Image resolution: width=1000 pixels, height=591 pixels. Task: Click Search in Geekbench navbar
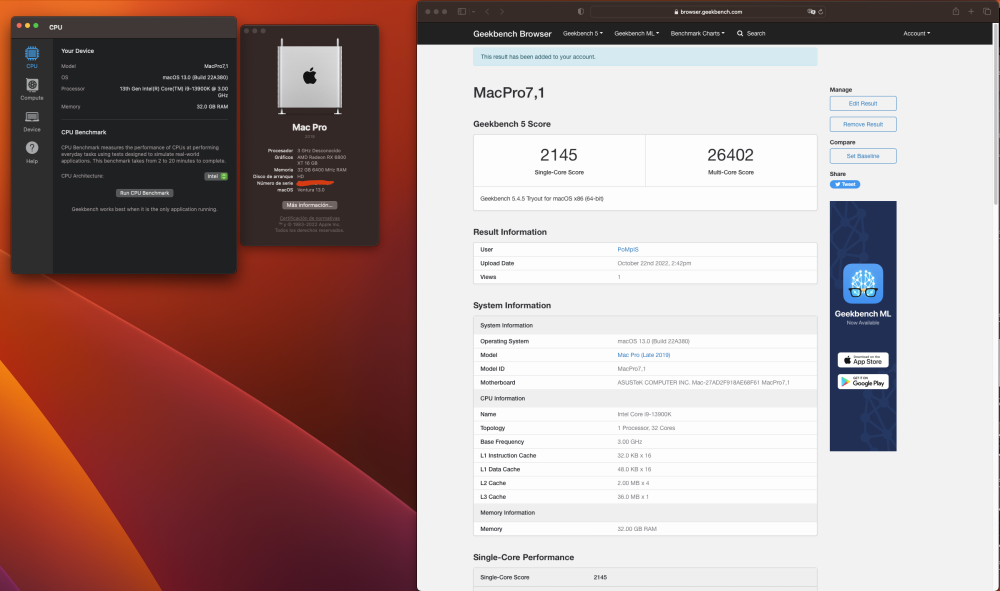point(751,33)
